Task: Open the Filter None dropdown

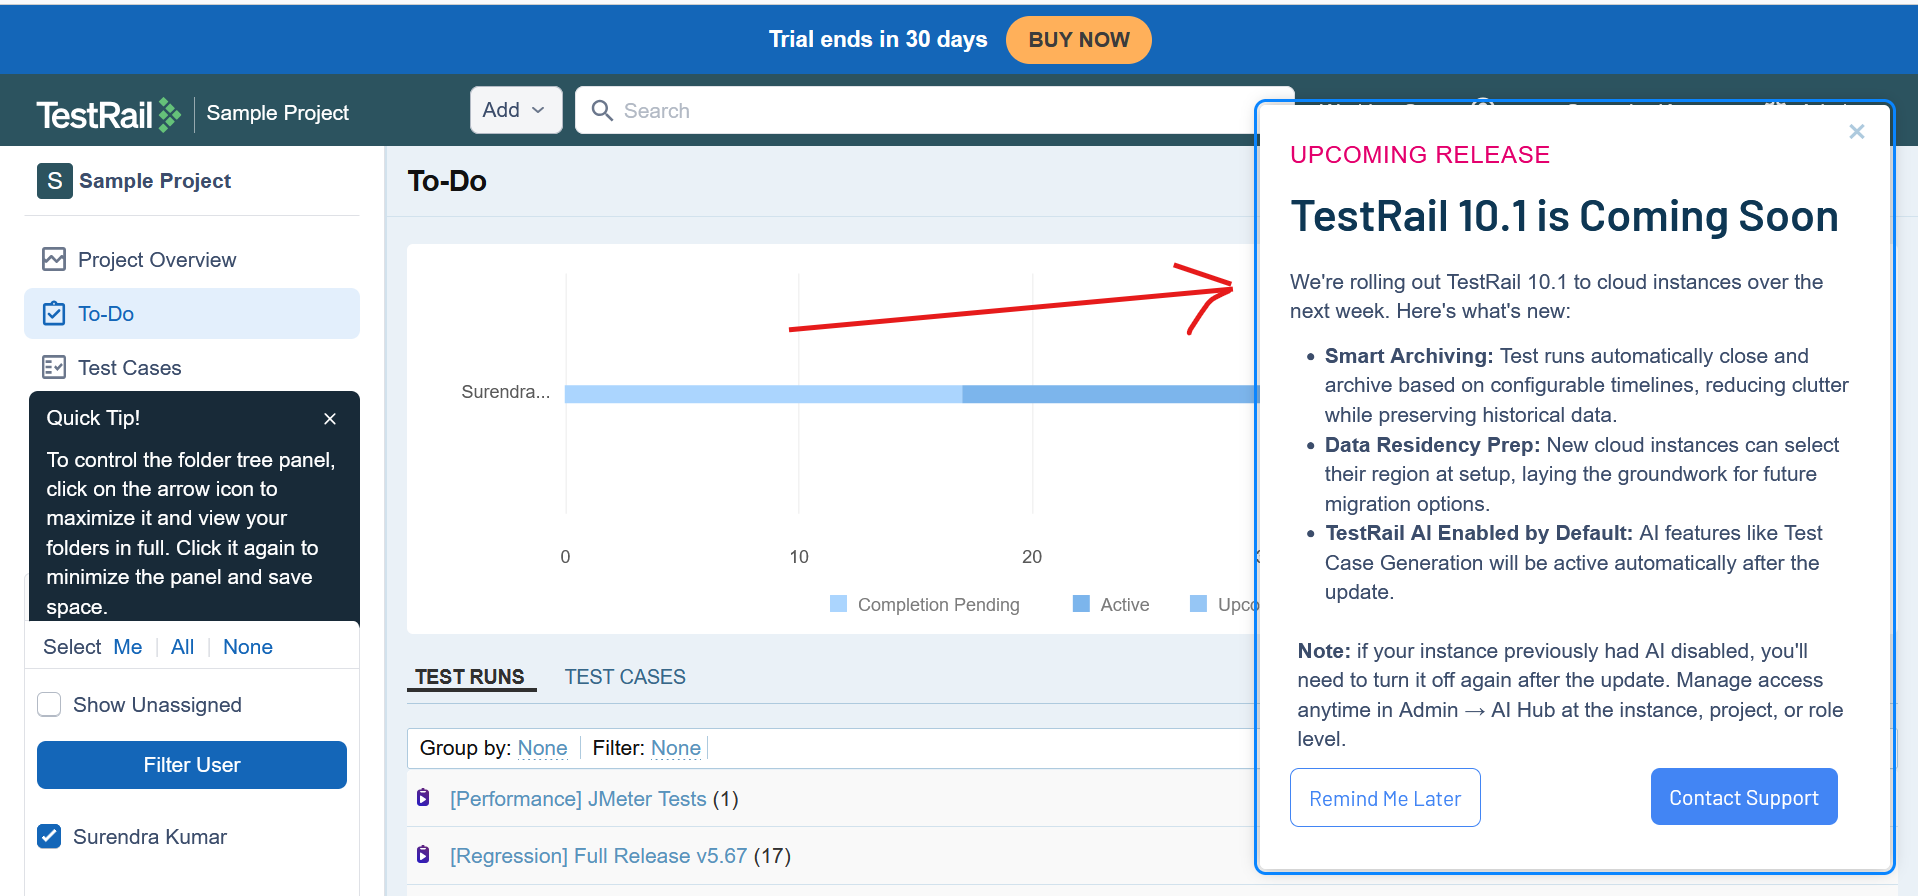Action: click(x=675, y=748)
